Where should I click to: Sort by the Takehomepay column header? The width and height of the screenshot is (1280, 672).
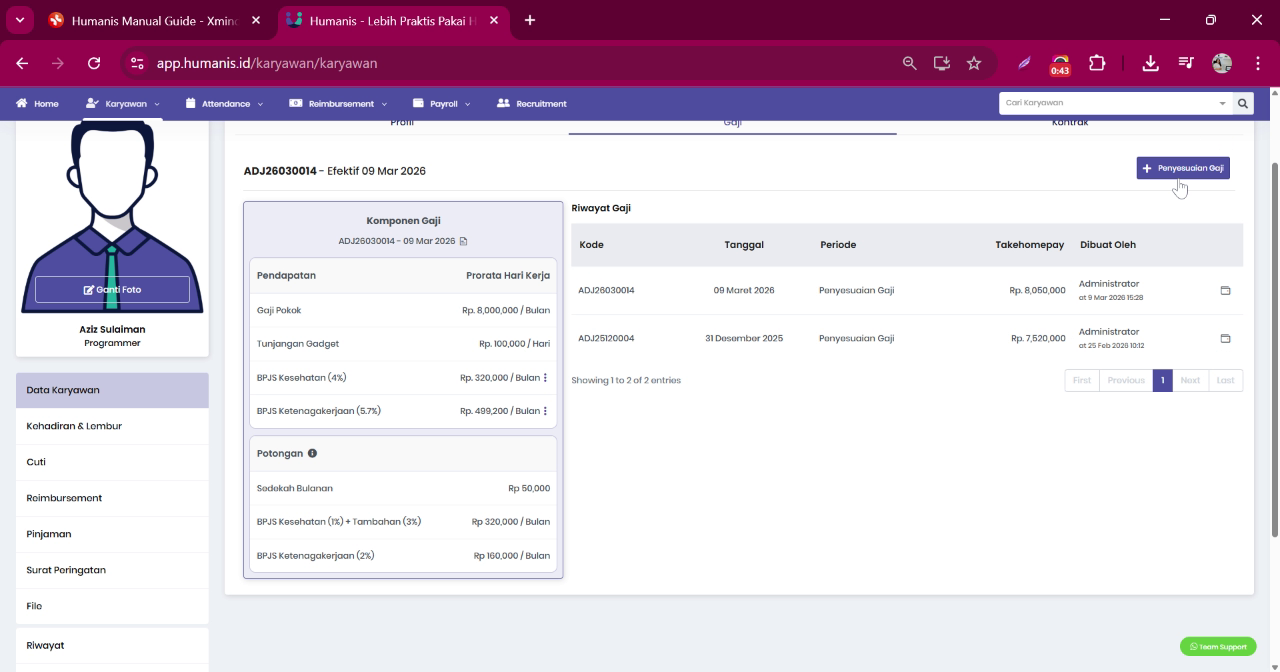coord(1030,245)
